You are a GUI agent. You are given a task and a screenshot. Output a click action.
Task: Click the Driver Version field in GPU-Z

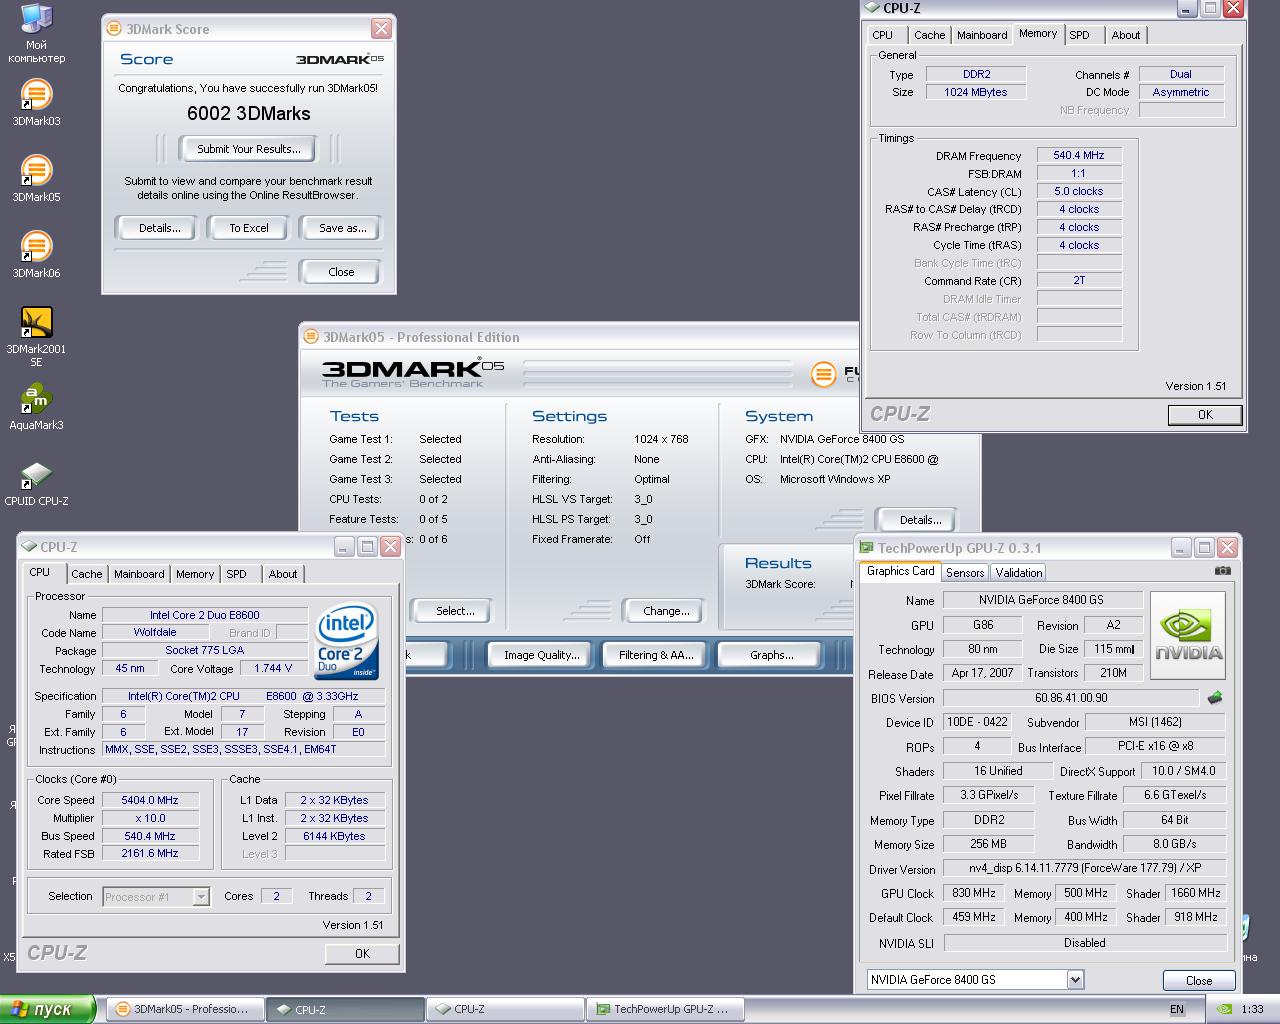[x=1085, y=868]
